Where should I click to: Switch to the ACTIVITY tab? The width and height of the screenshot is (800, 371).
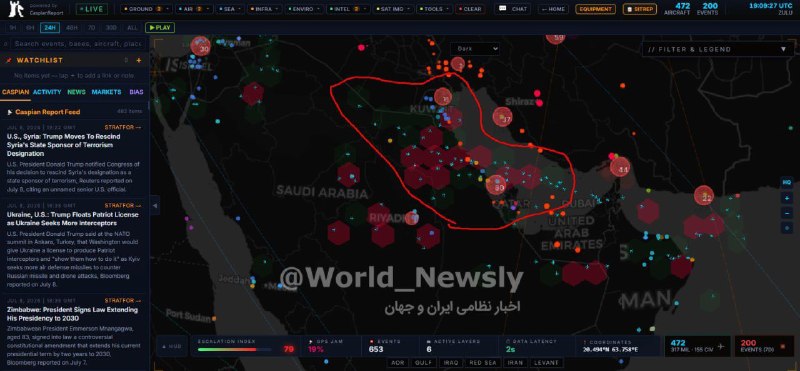tap(47, 92)
